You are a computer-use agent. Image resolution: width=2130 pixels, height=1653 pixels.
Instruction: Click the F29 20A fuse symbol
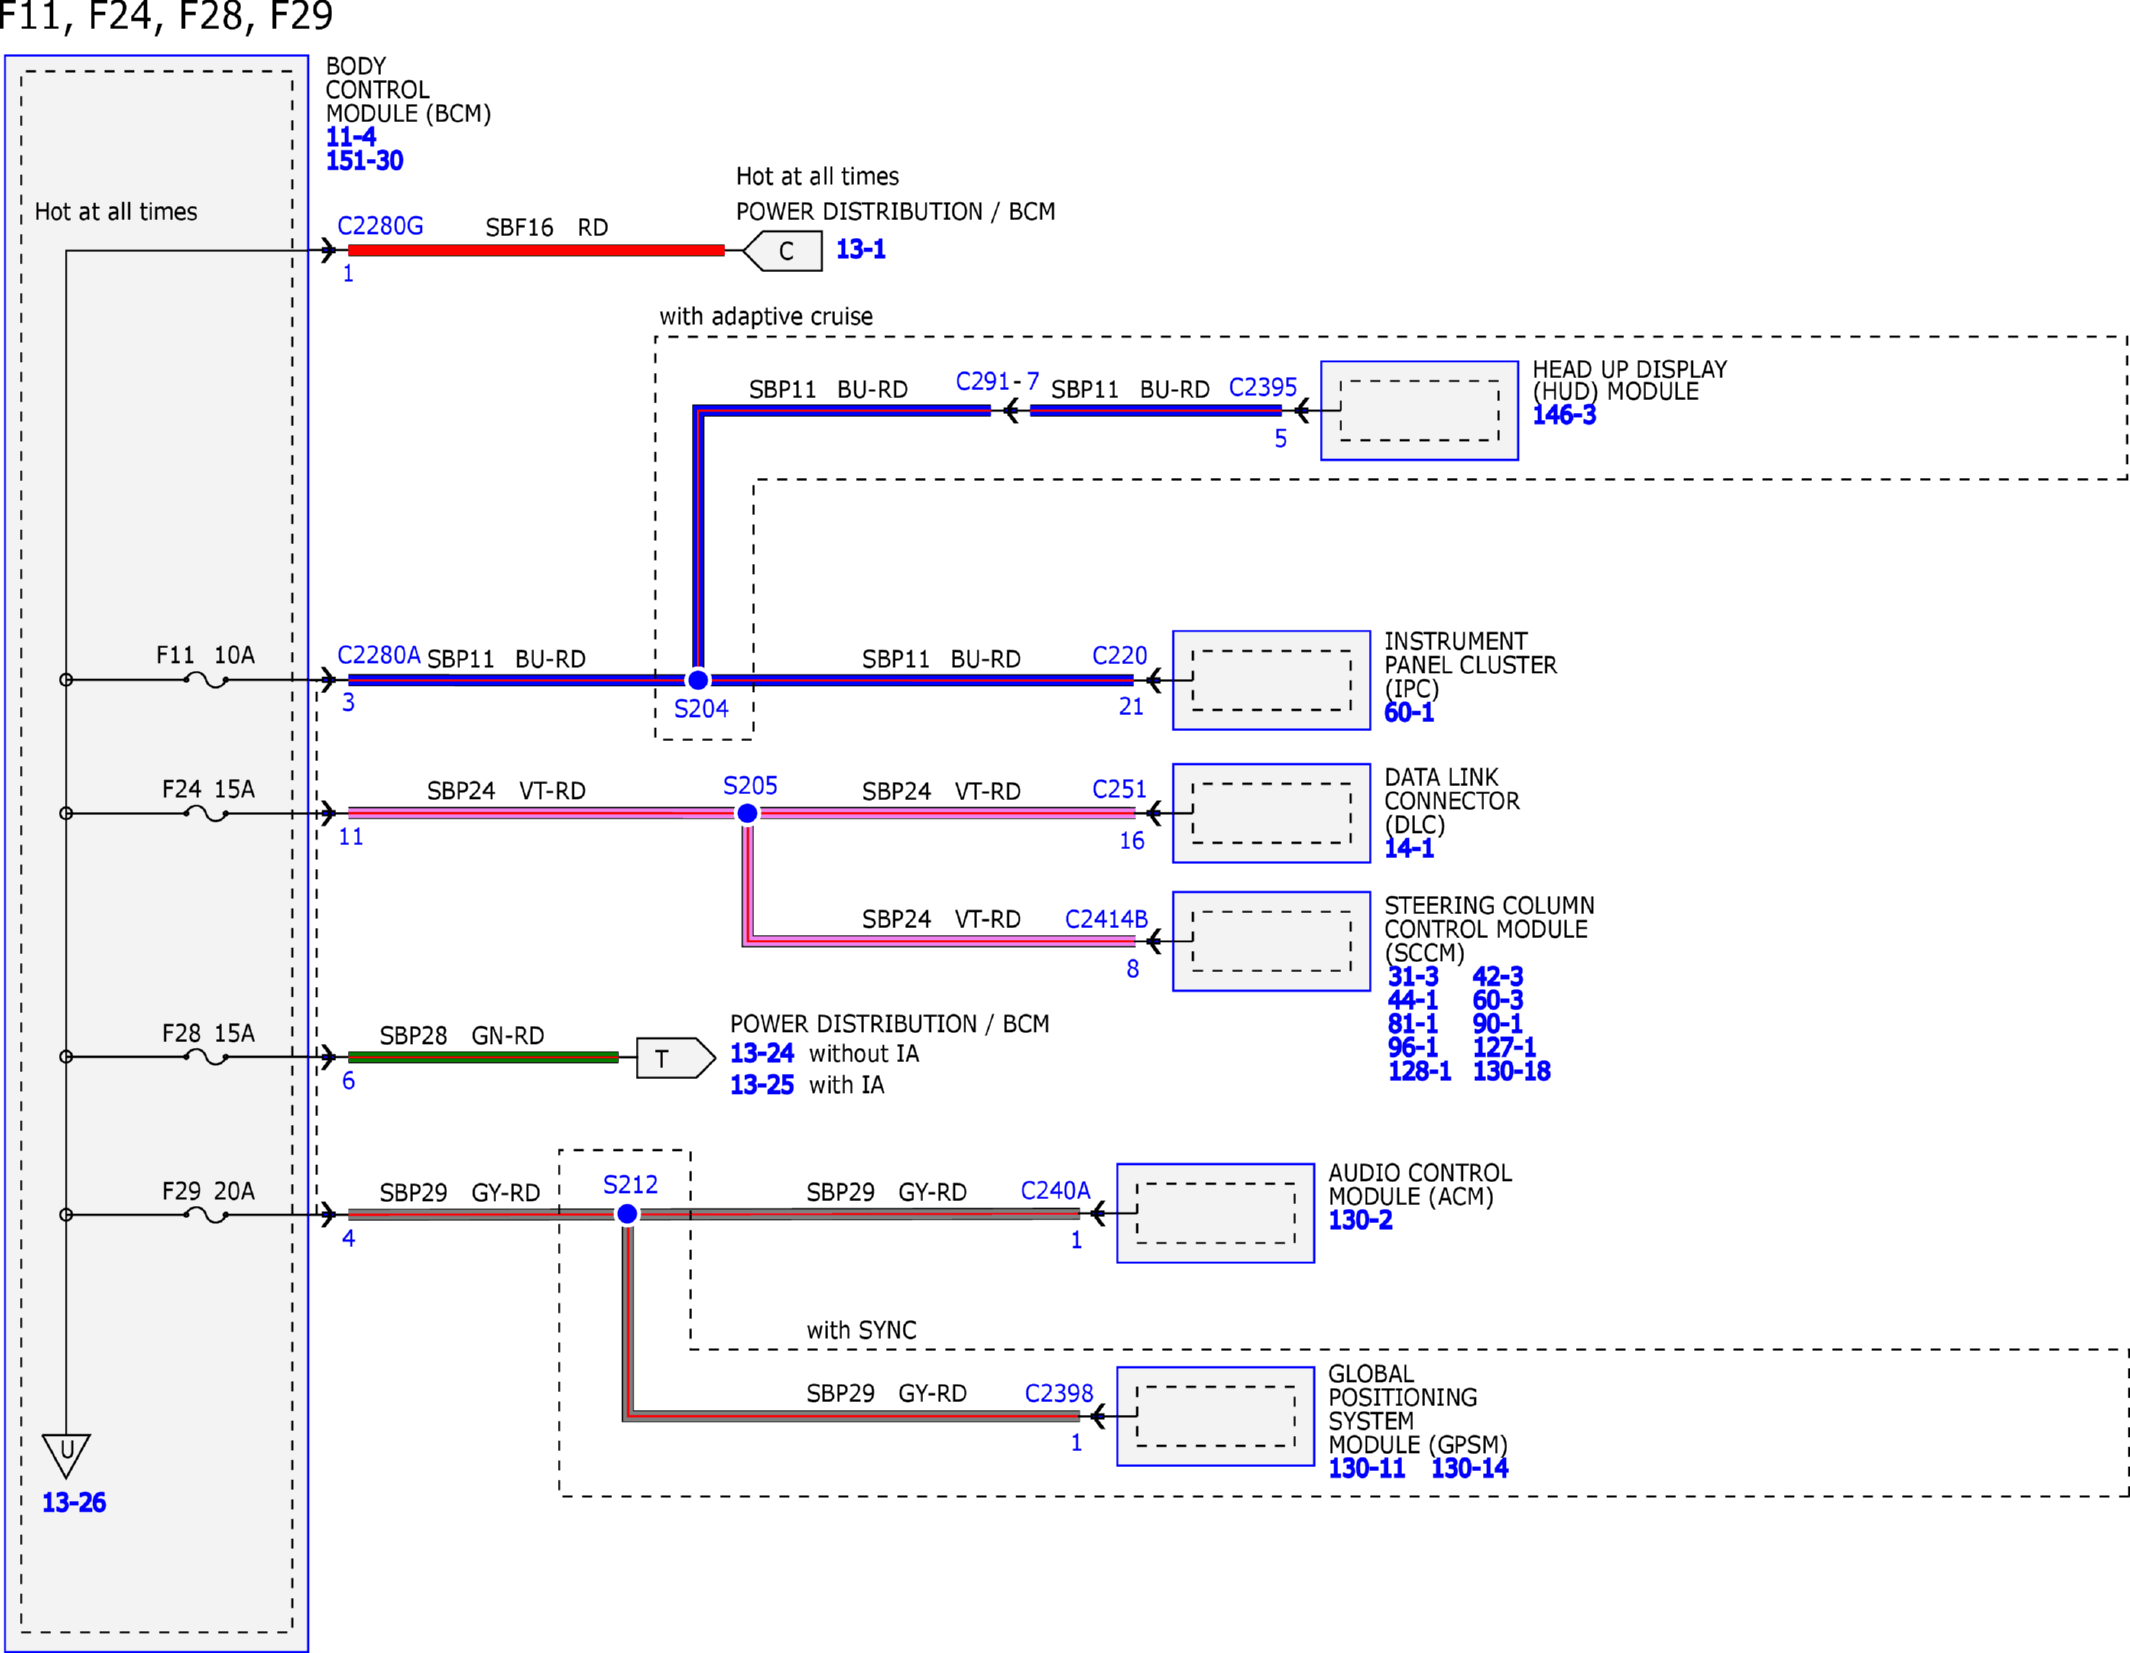[x=206, y=1215]
